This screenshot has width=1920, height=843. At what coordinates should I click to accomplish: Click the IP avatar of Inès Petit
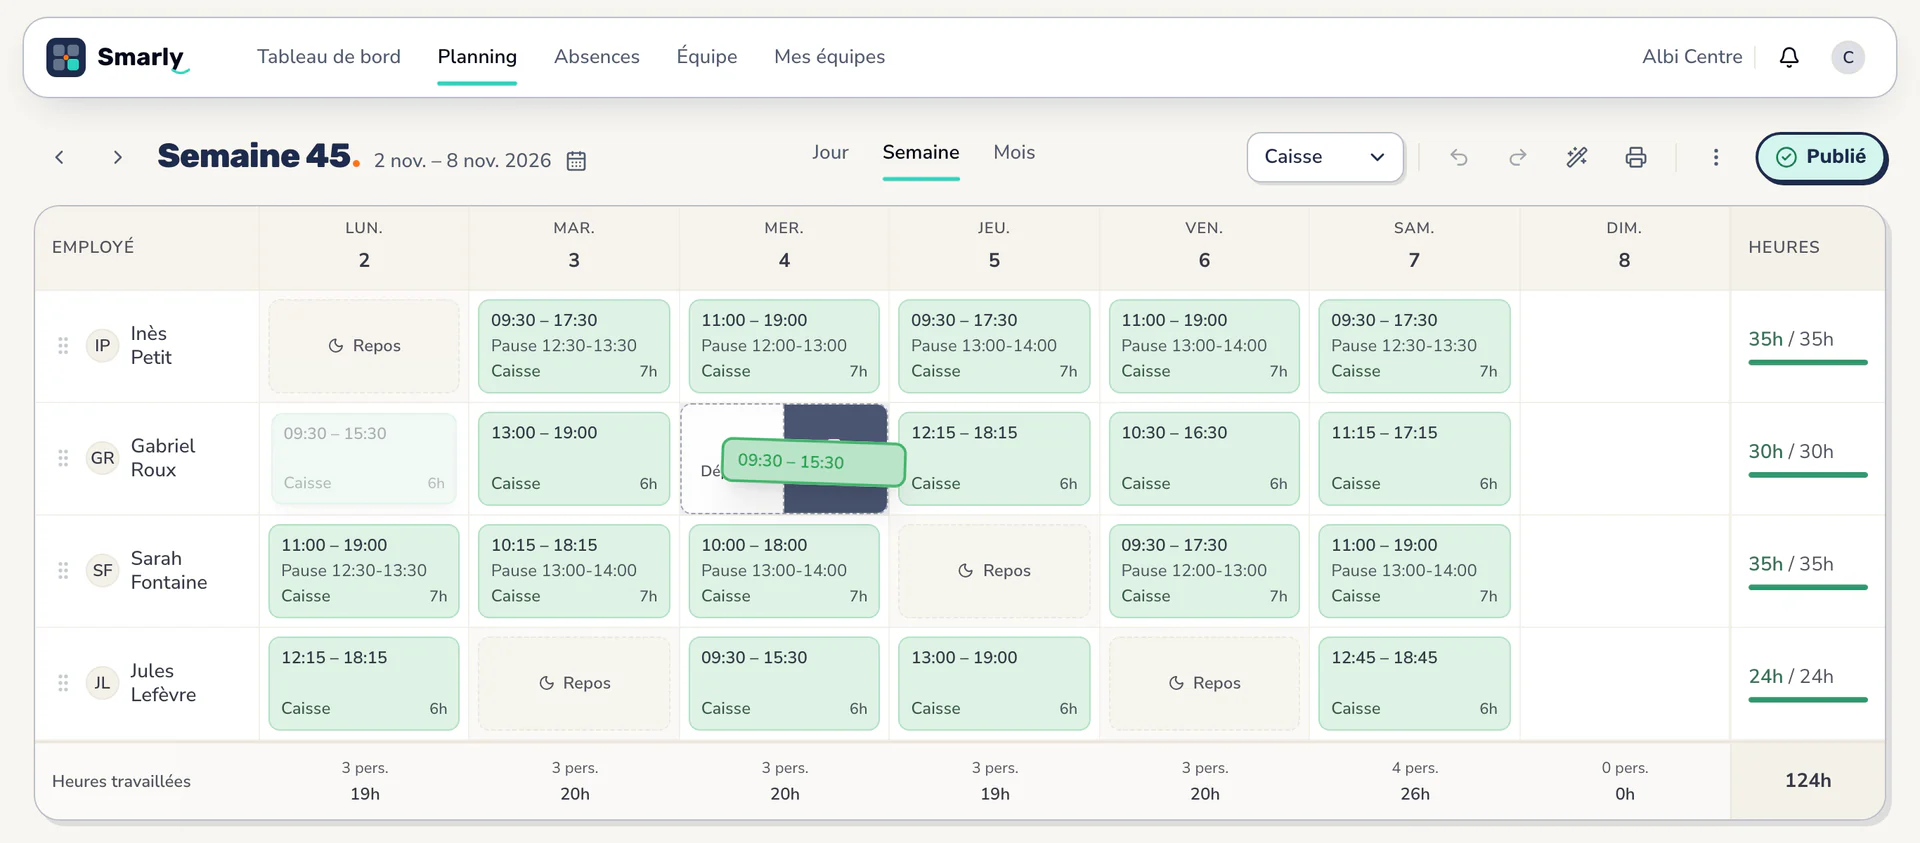(x=102, y=346)
